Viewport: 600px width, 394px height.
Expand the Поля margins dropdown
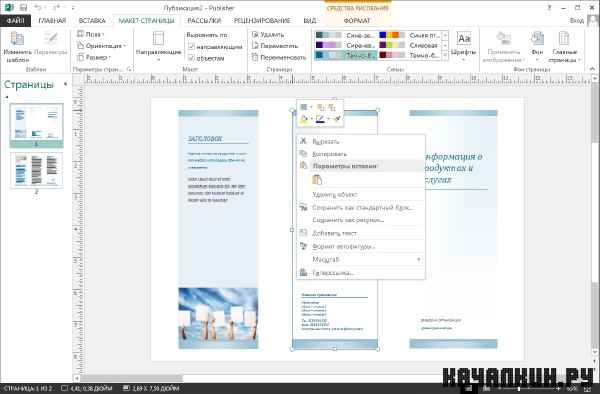pos(91,34)
